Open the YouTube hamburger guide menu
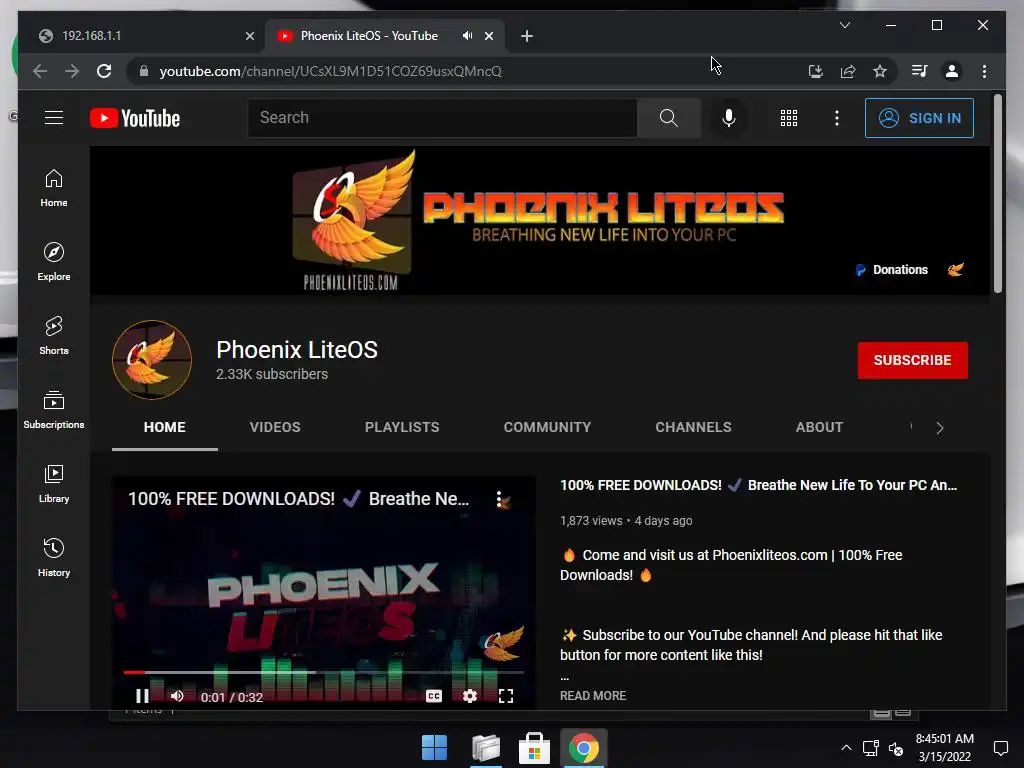 pyautogui.click(x=54, y=118)
